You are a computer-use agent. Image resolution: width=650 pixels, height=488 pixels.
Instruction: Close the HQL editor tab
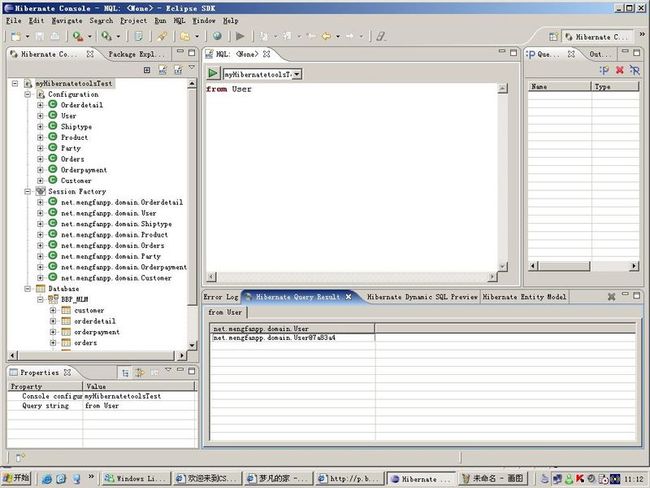[x=267, y=54]
